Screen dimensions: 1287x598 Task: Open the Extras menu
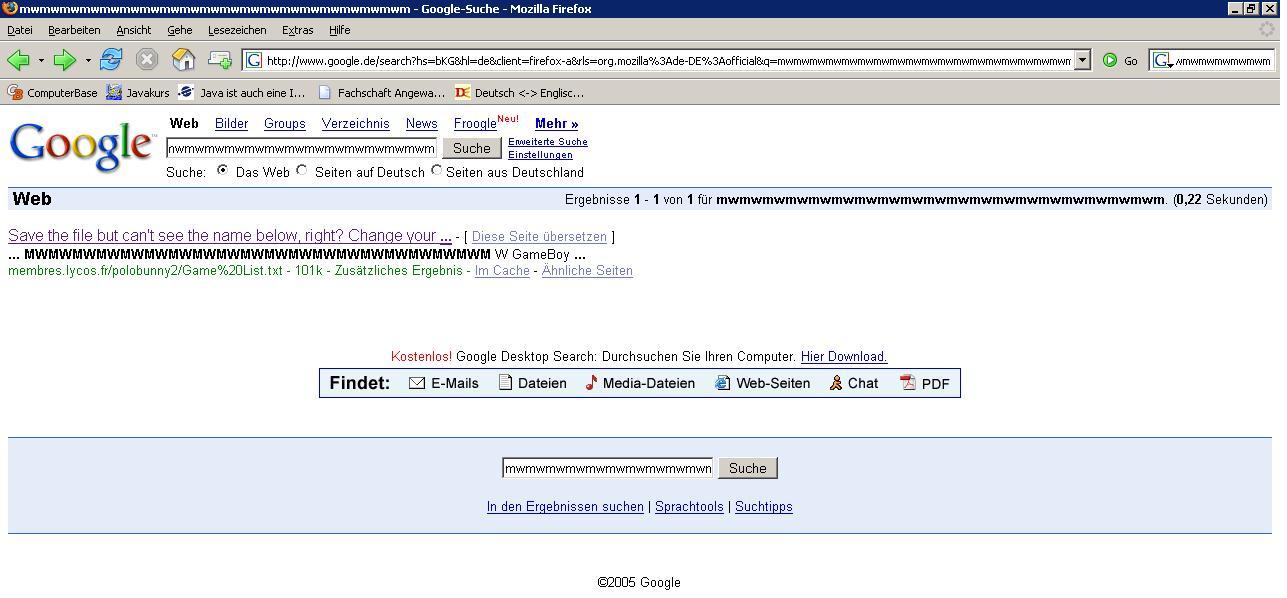point(297,30)
